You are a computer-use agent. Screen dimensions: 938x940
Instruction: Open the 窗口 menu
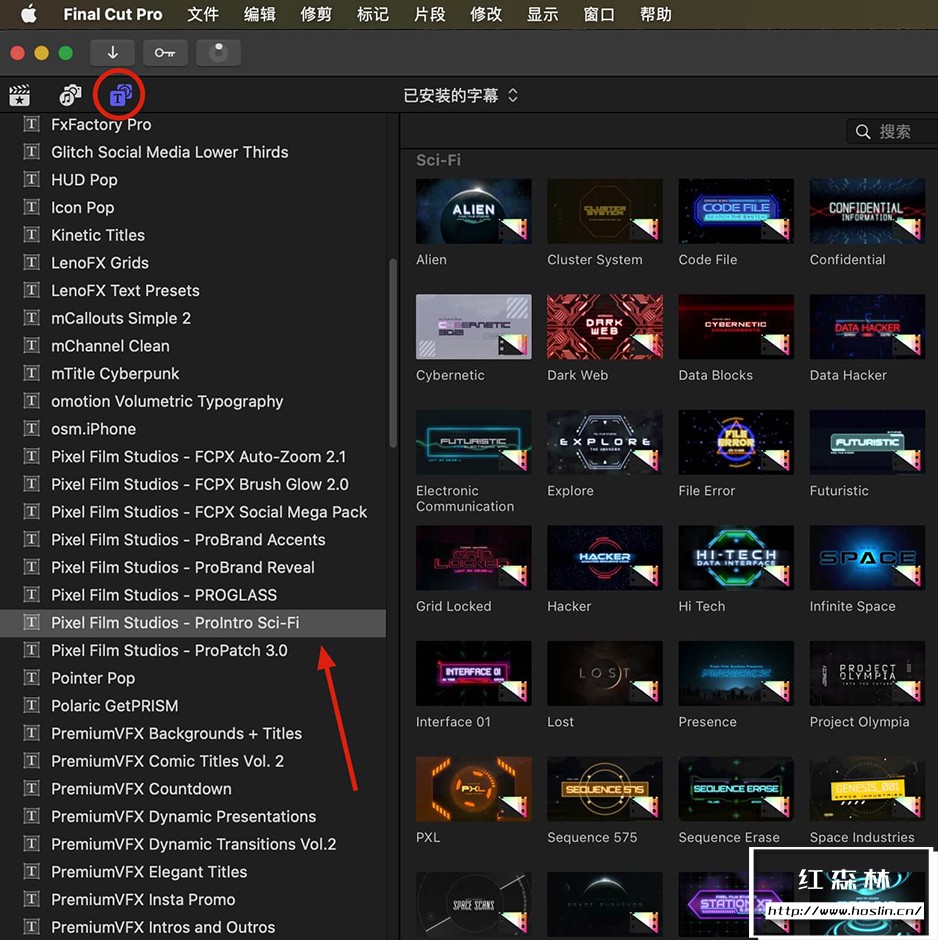click(x=599, y=14)
